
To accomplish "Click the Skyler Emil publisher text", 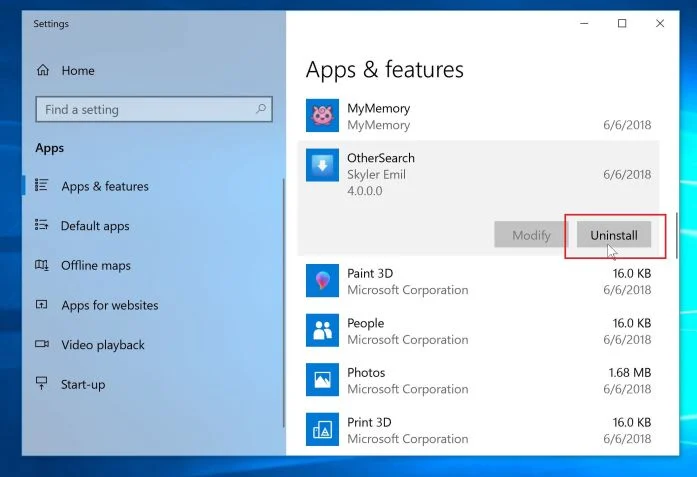I will pos(377,174).
